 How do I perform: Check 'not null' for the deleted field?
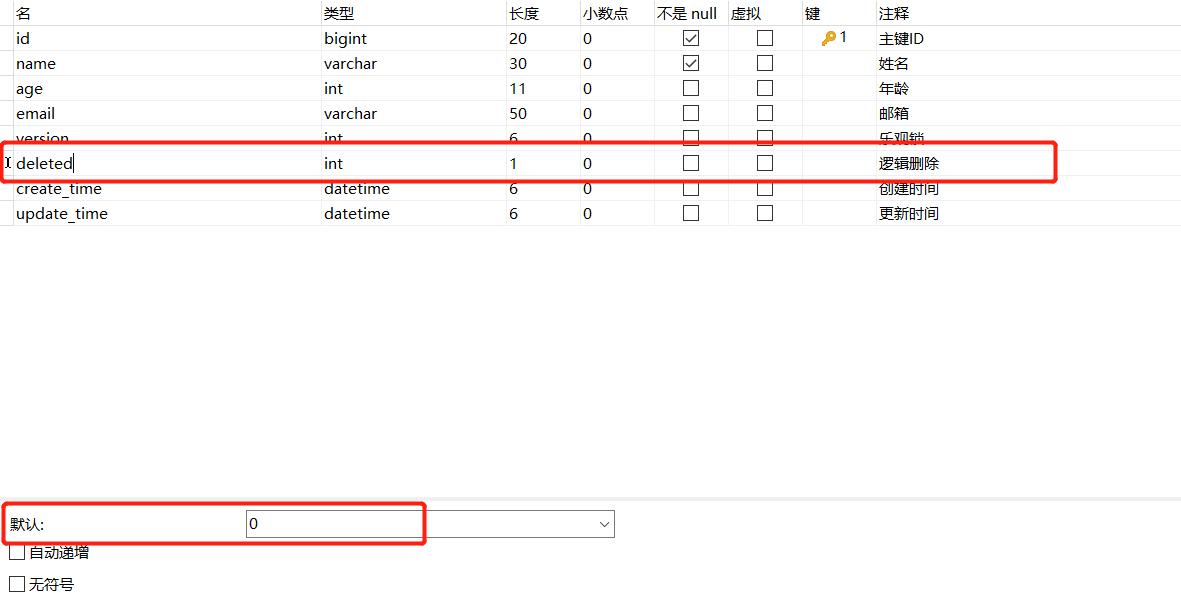point(691,163)
